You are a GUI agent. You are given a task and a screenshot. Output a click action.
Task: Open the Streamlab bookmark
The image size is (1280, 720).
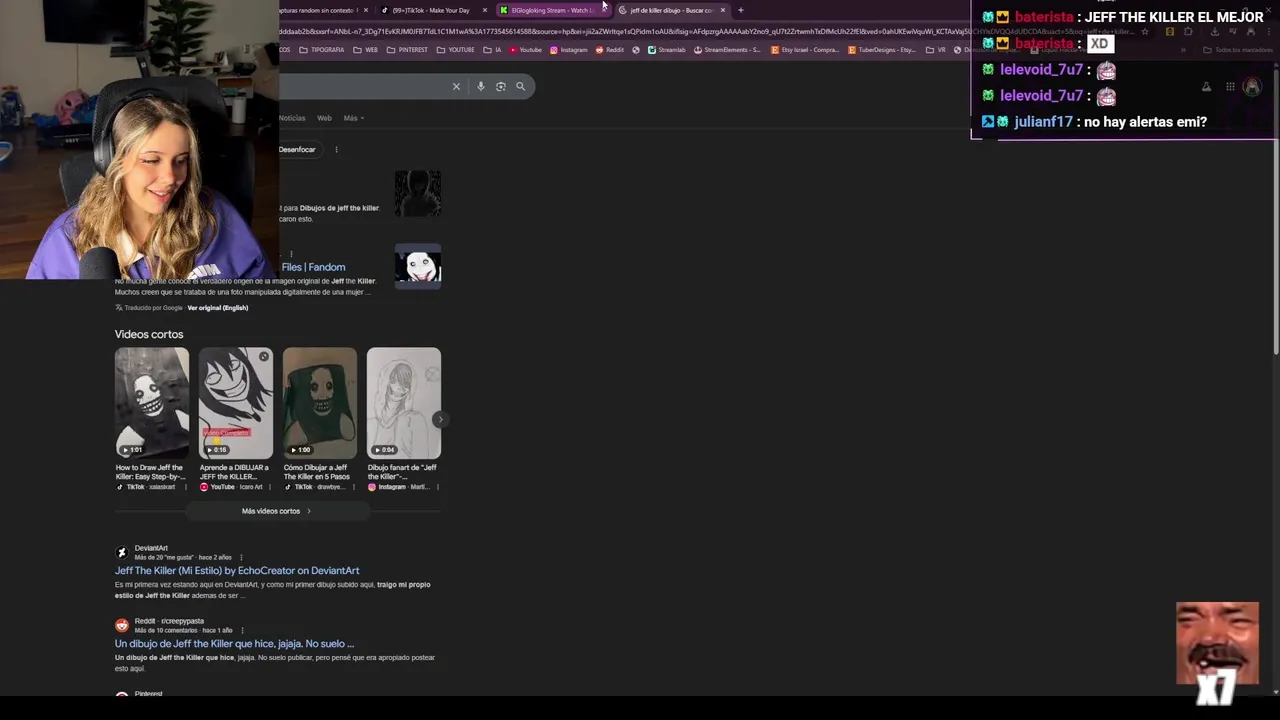(667, 50)
